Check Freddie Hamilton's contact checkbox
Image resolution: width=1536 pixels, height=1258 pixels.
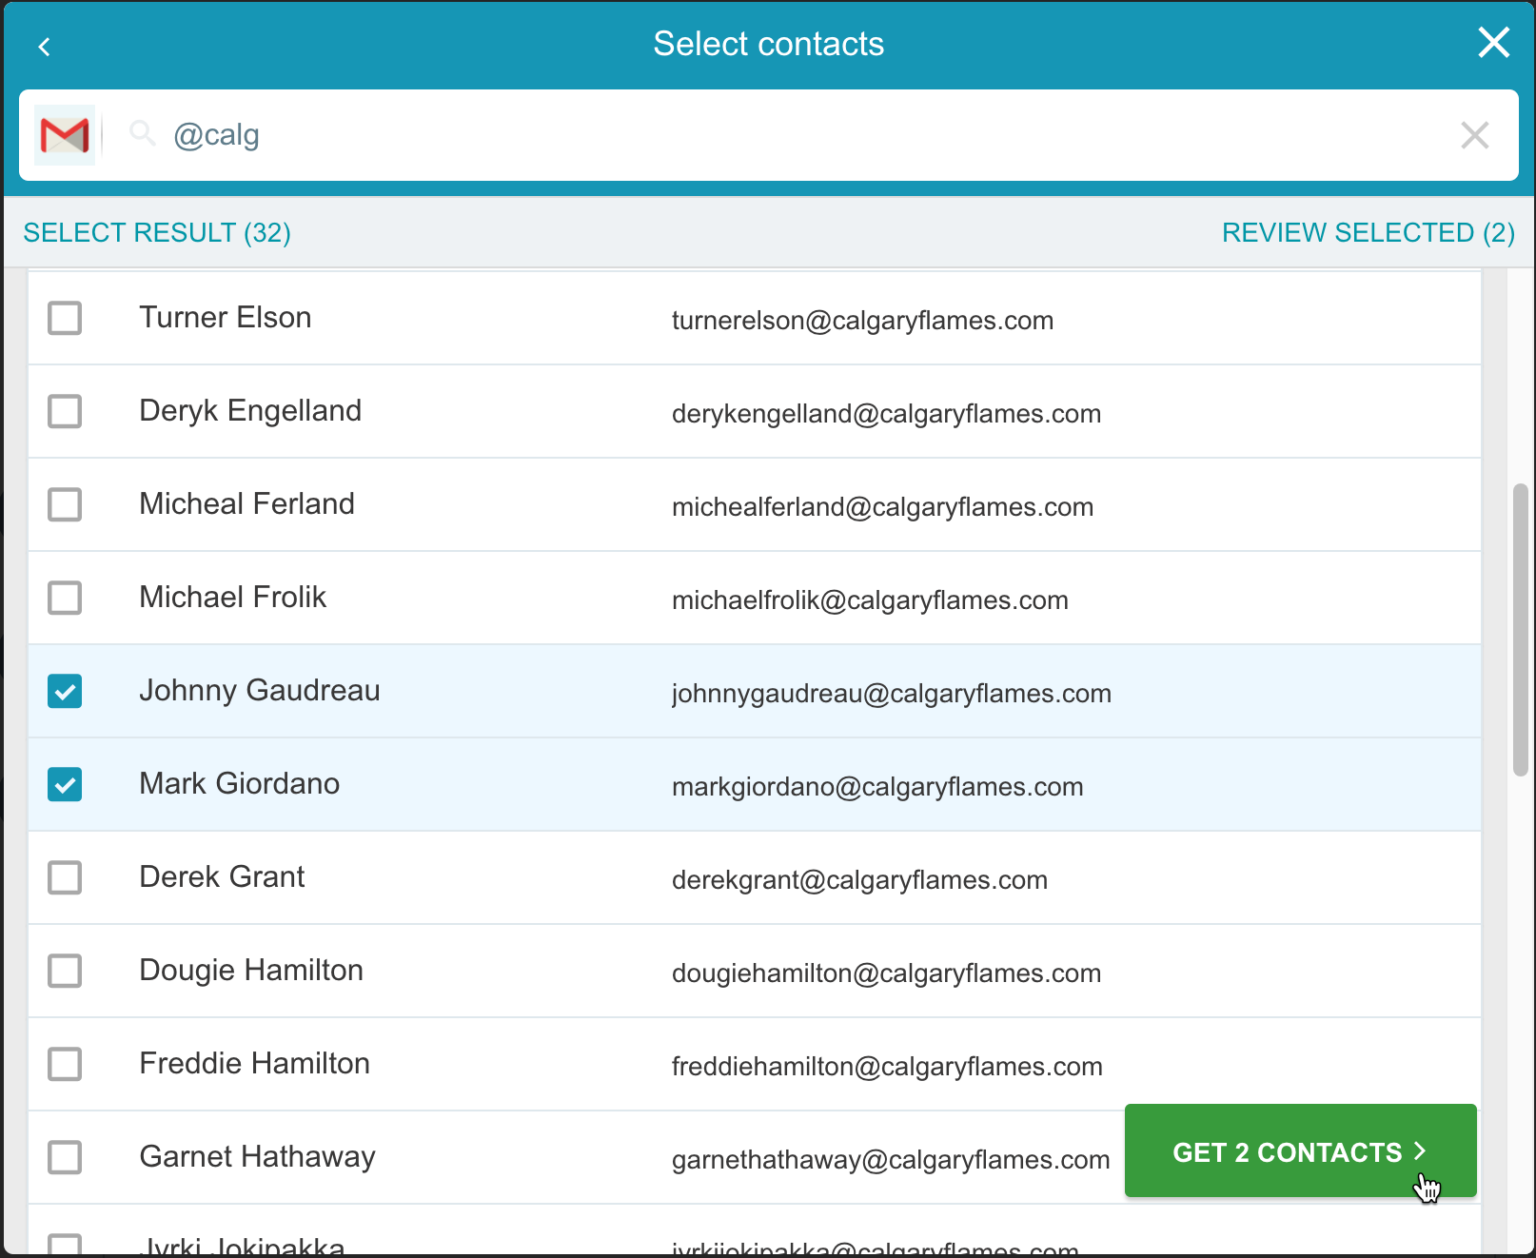click(x=64, y=1064)
